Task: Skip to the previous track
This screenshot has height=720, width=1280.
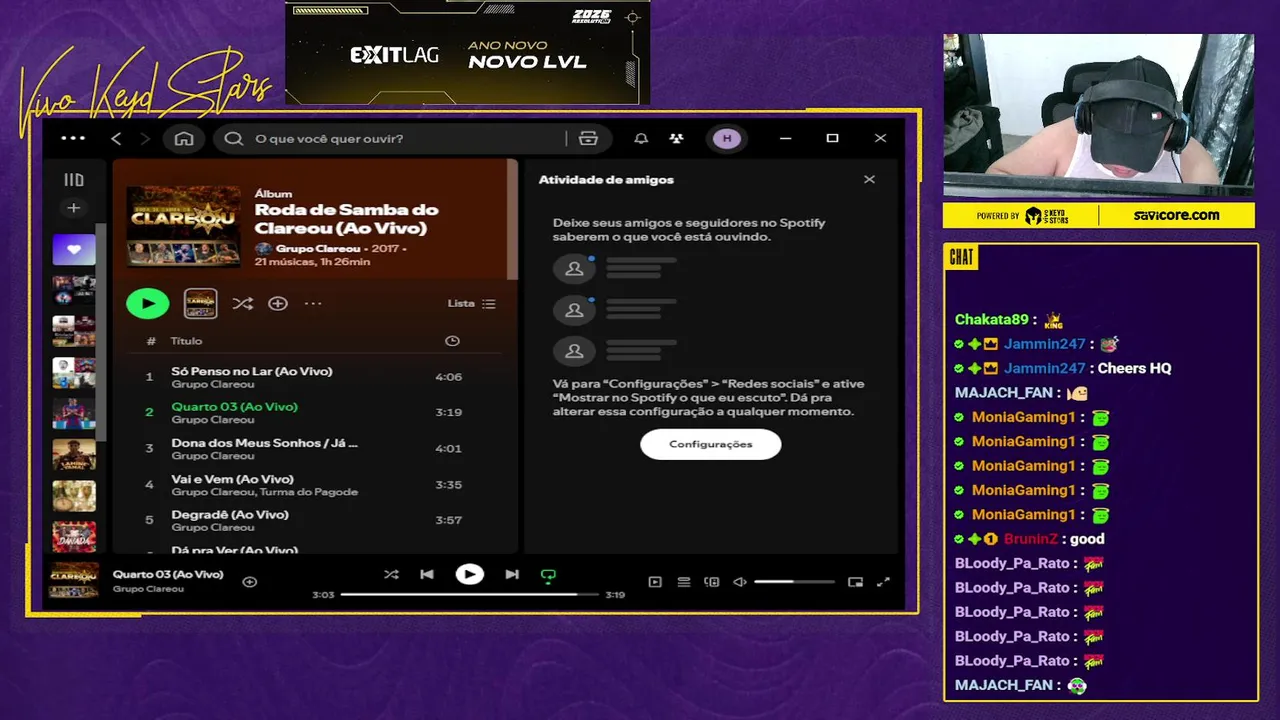Action: click(x=427, y=574)
